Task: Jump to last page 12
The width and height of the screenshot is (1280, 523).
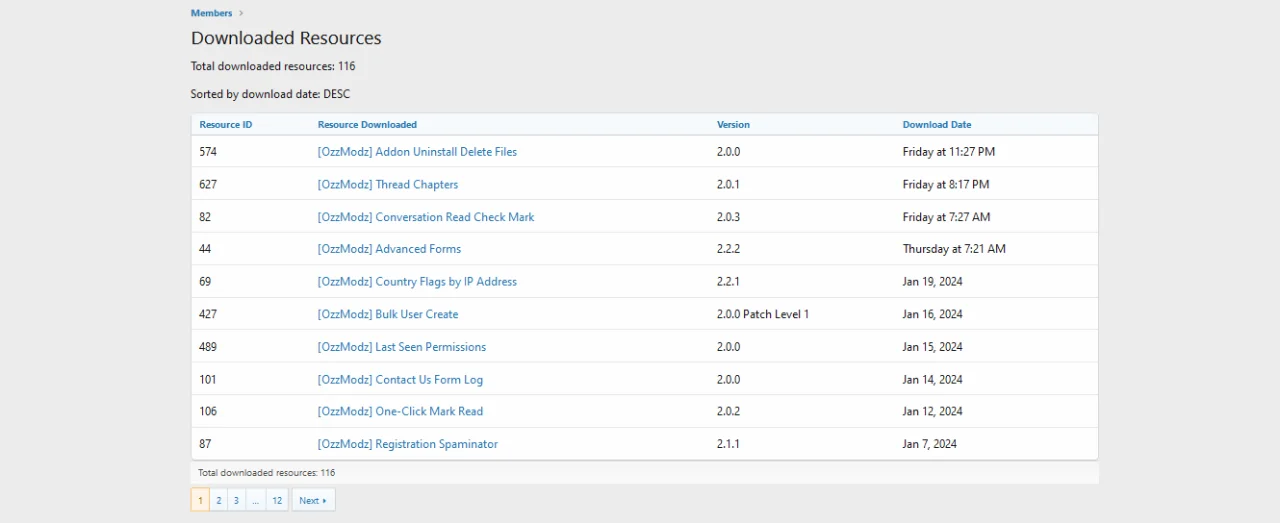Action: pyautogui.click(x=277, y=500)
